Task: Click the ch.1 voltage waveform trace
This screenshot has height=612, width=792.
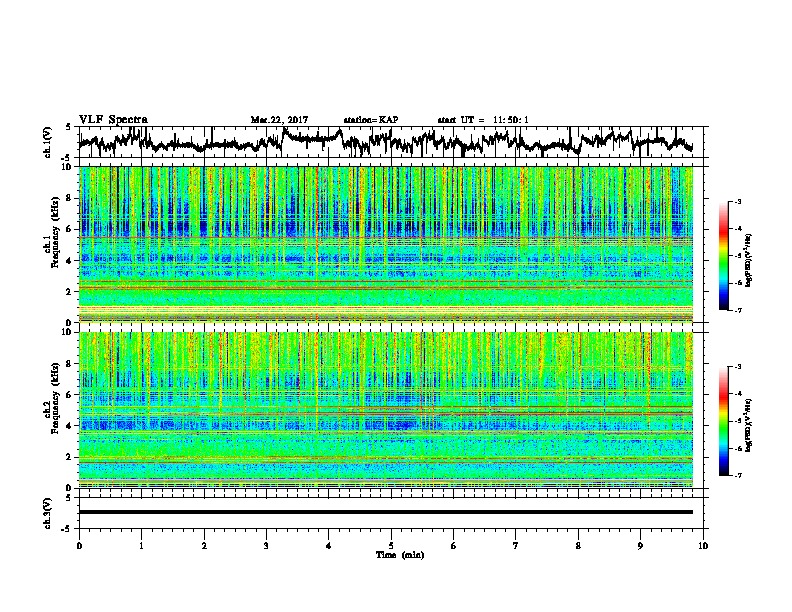Action: tap(386, 141)
